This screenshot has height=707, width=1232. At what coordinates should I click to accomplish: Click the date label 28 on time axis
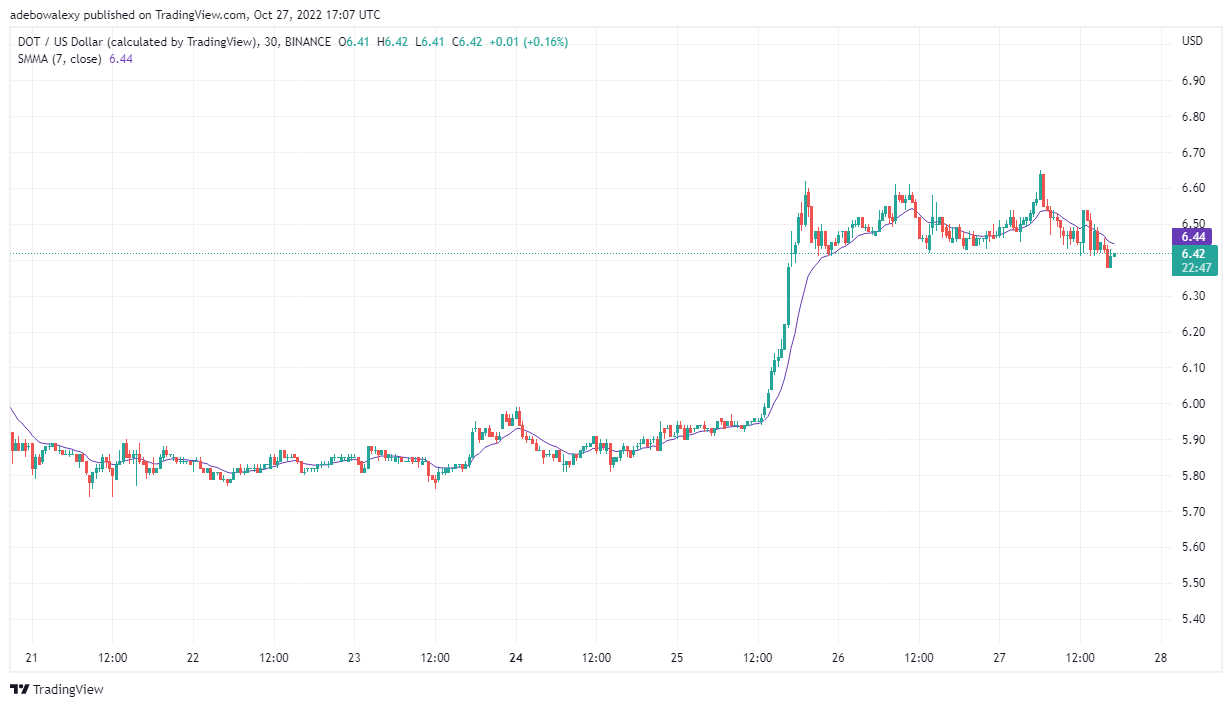(x=1161, y=658)
